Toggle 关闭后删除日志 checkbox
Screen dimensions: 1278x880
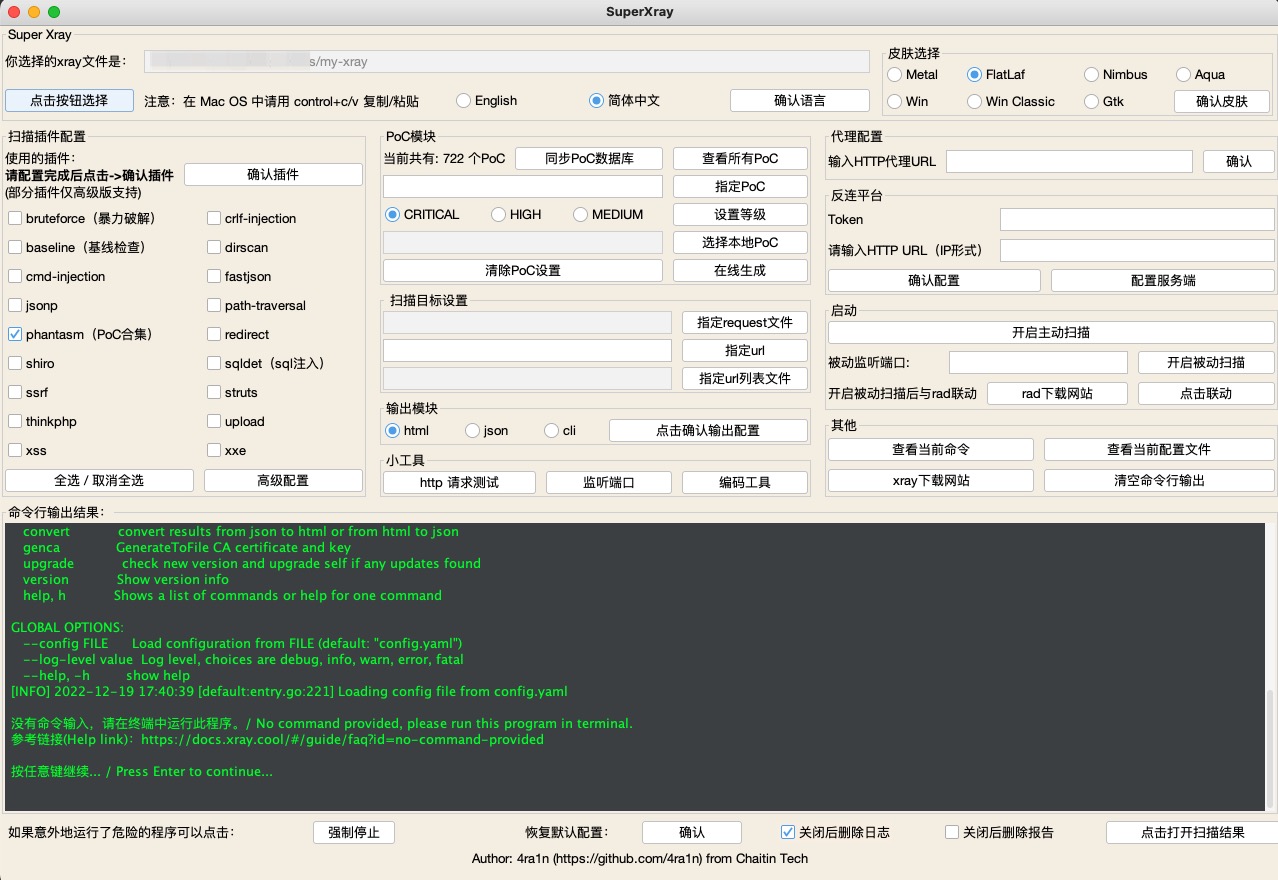pyautogui.click(x=788, y=832)
